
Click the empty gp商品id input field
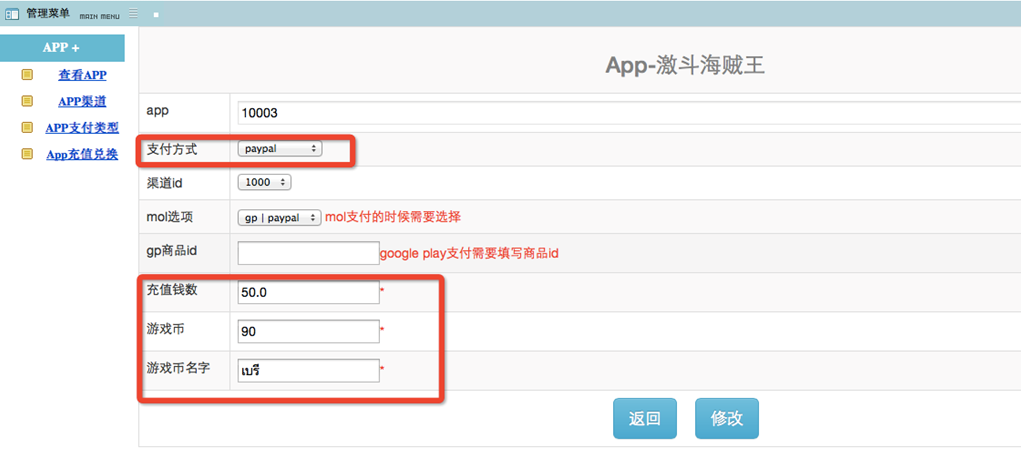coord(308,253)
